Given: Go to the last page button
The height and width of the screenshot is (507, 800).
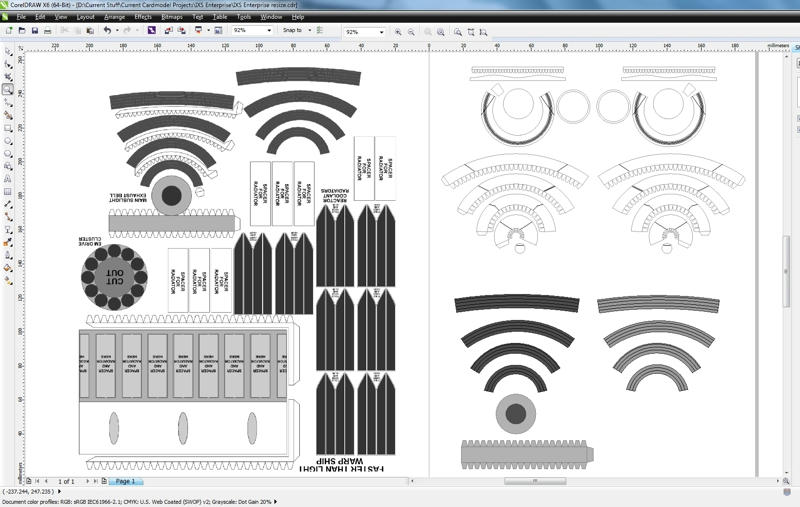Looking at the screenshot, I should 95,481.
